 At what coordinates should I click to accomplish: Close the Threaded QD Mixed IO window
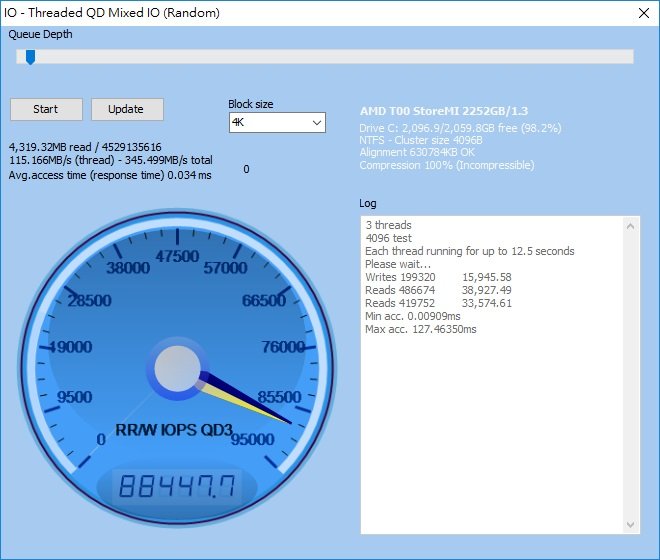[644, 13]
